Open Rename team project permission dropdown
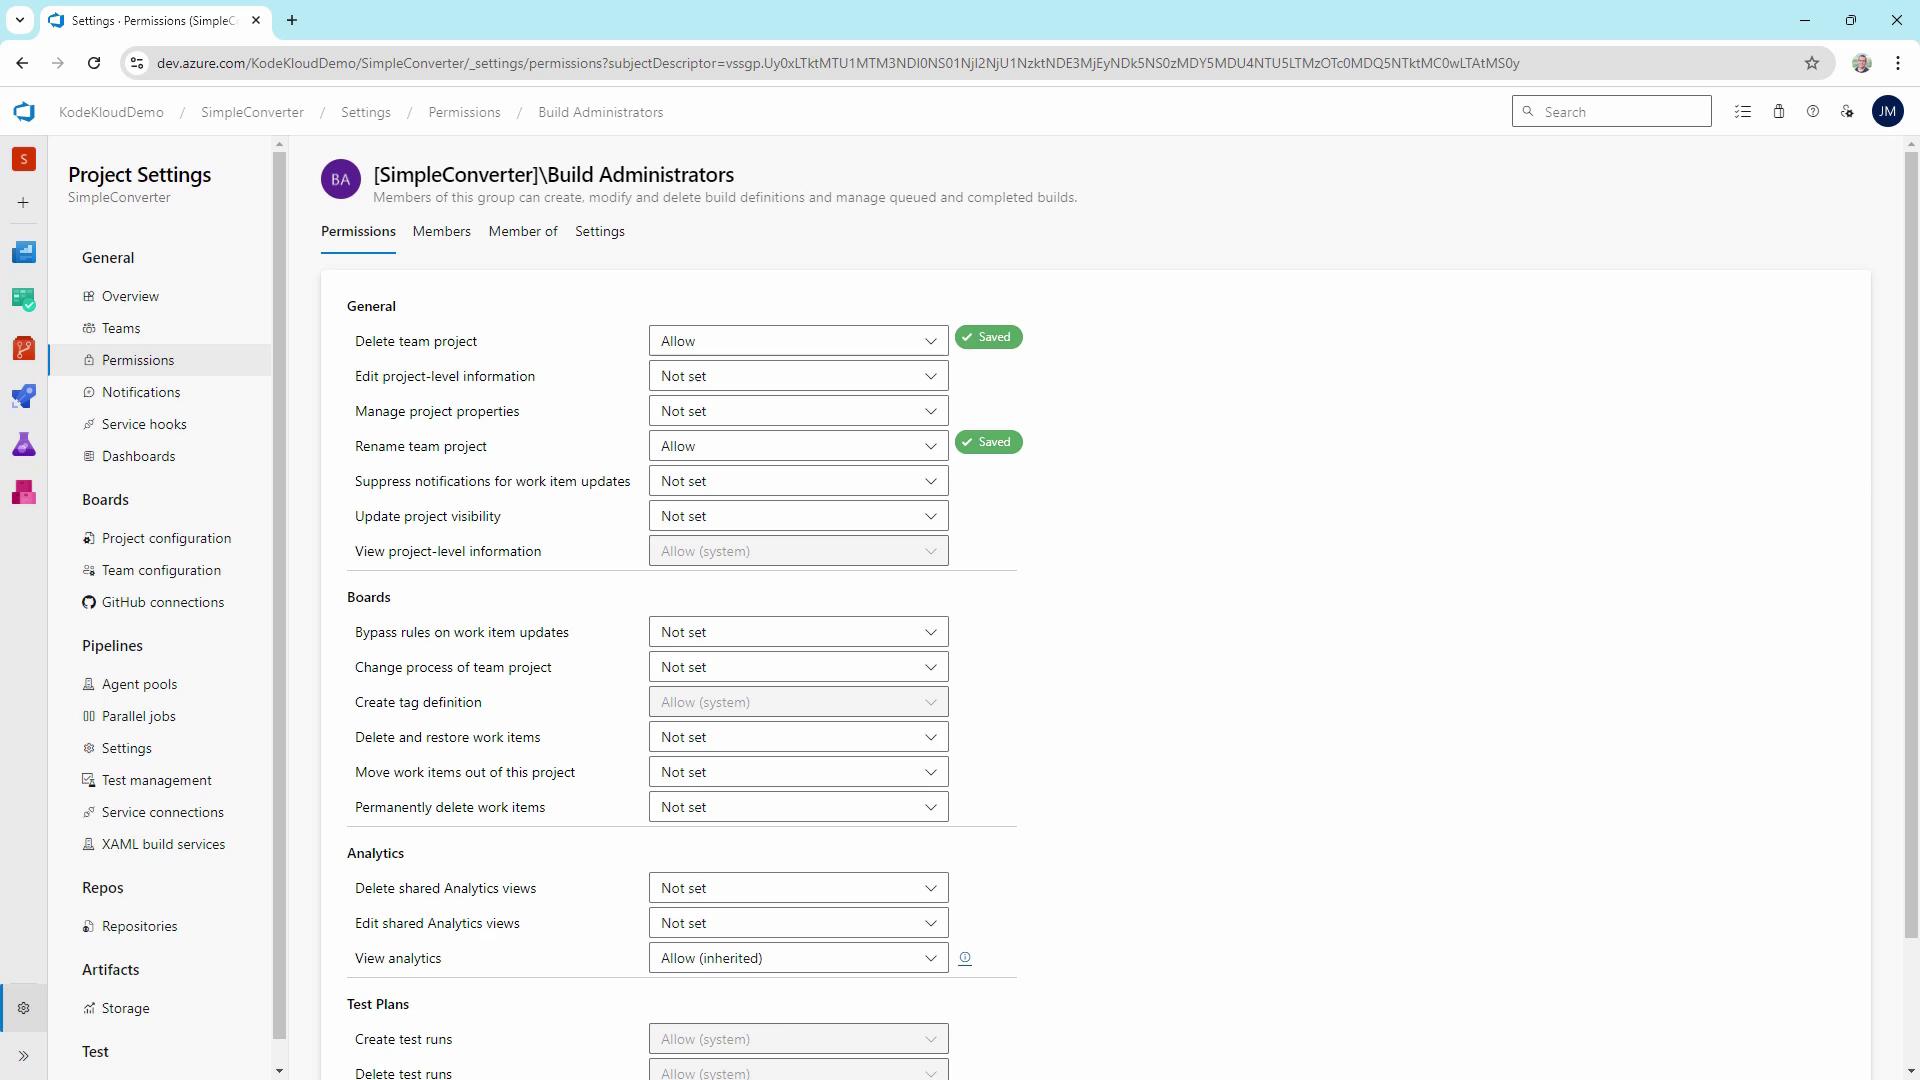 click(798, 446)
